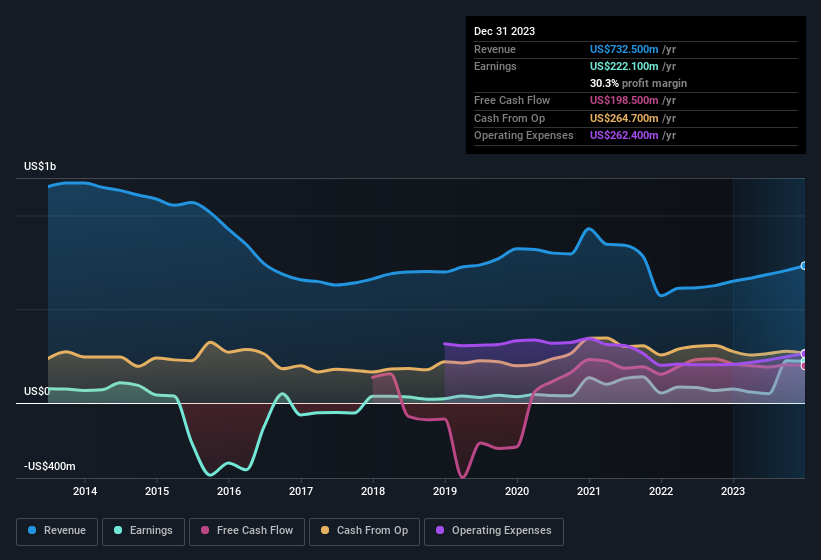
Task: Select the 2023 year on the axis
Action: click(x=733, y=491)
